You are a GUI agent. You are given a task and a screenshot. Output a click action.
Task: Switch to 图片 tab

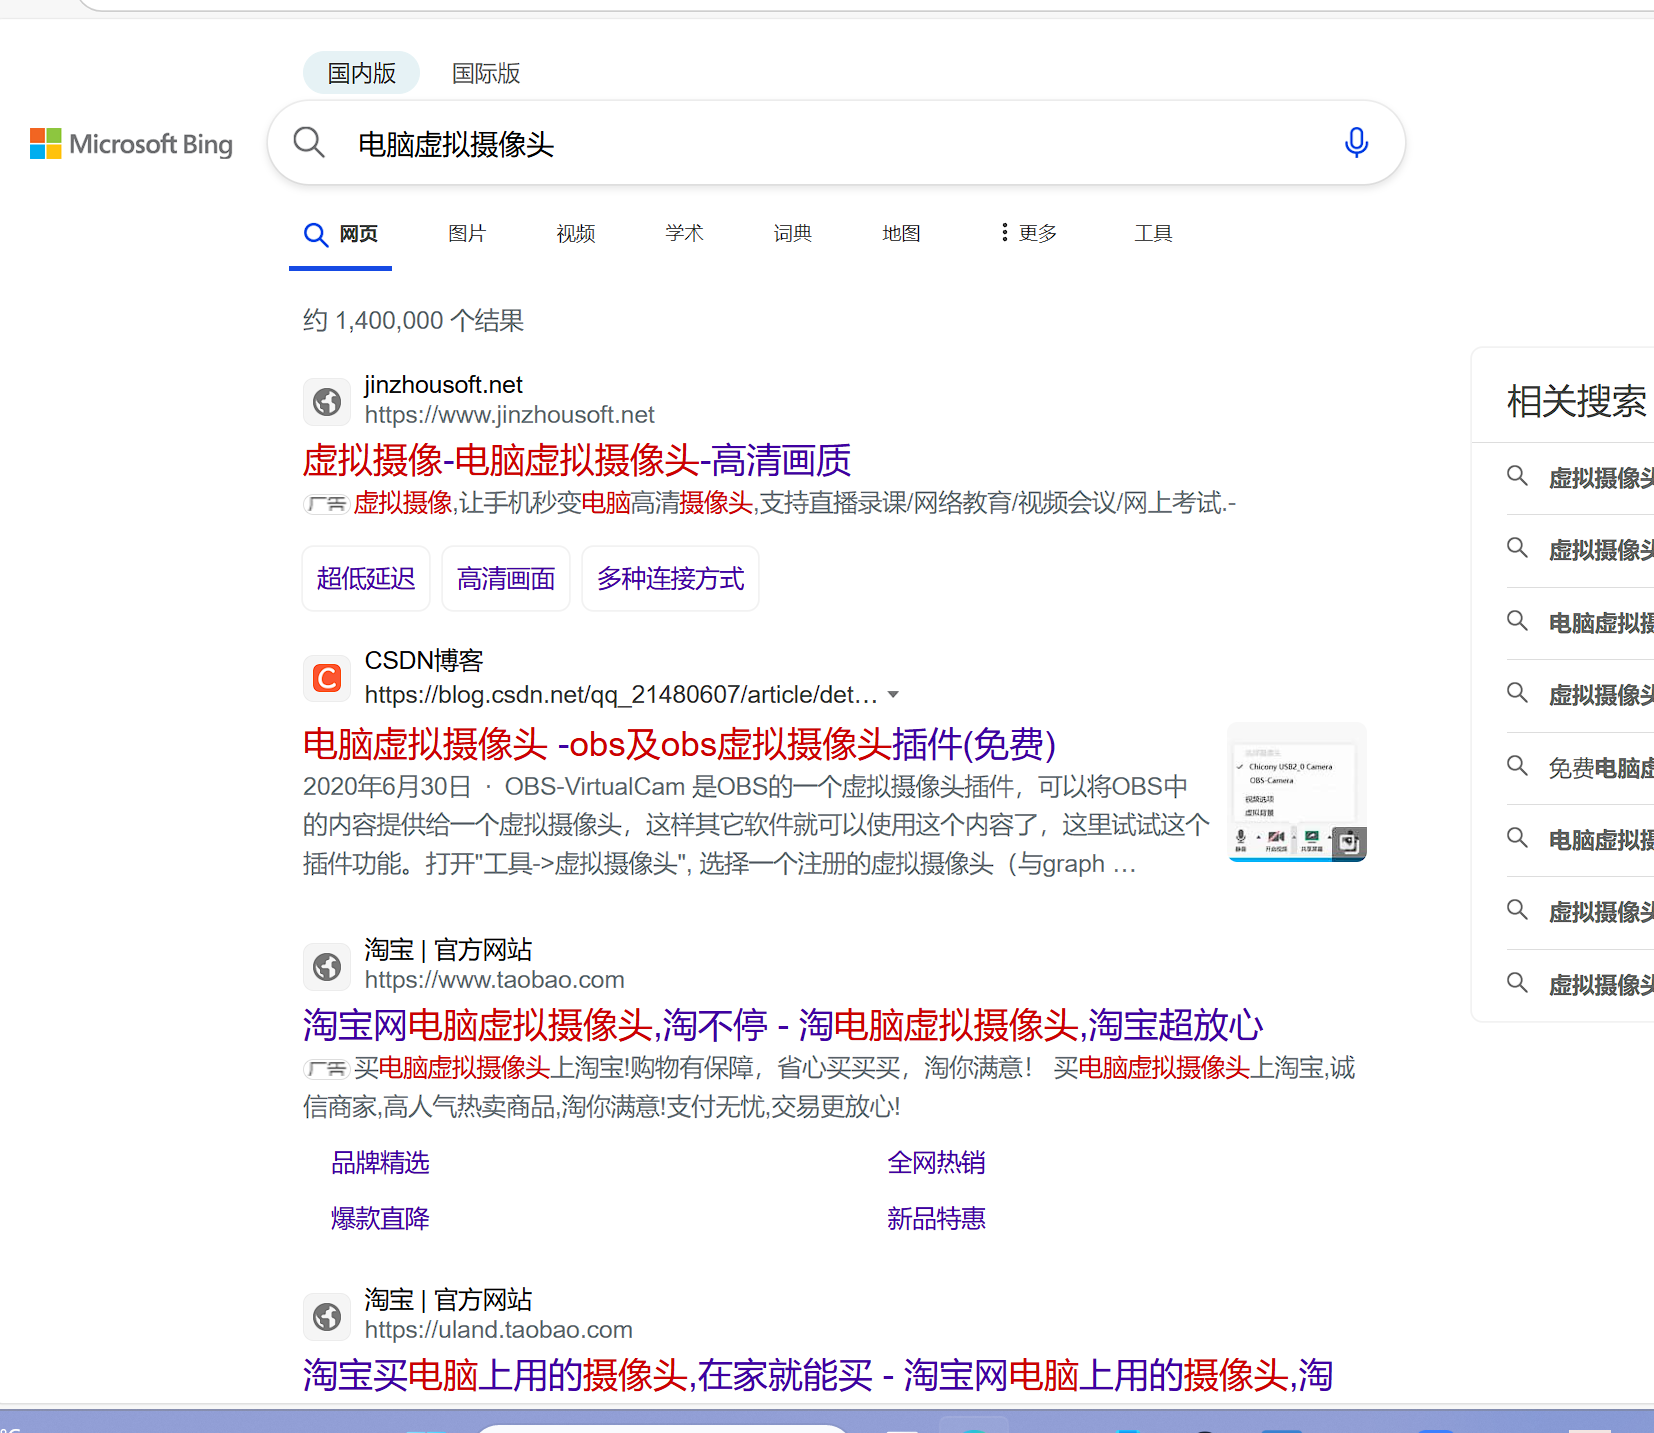[x=467, y=233]
